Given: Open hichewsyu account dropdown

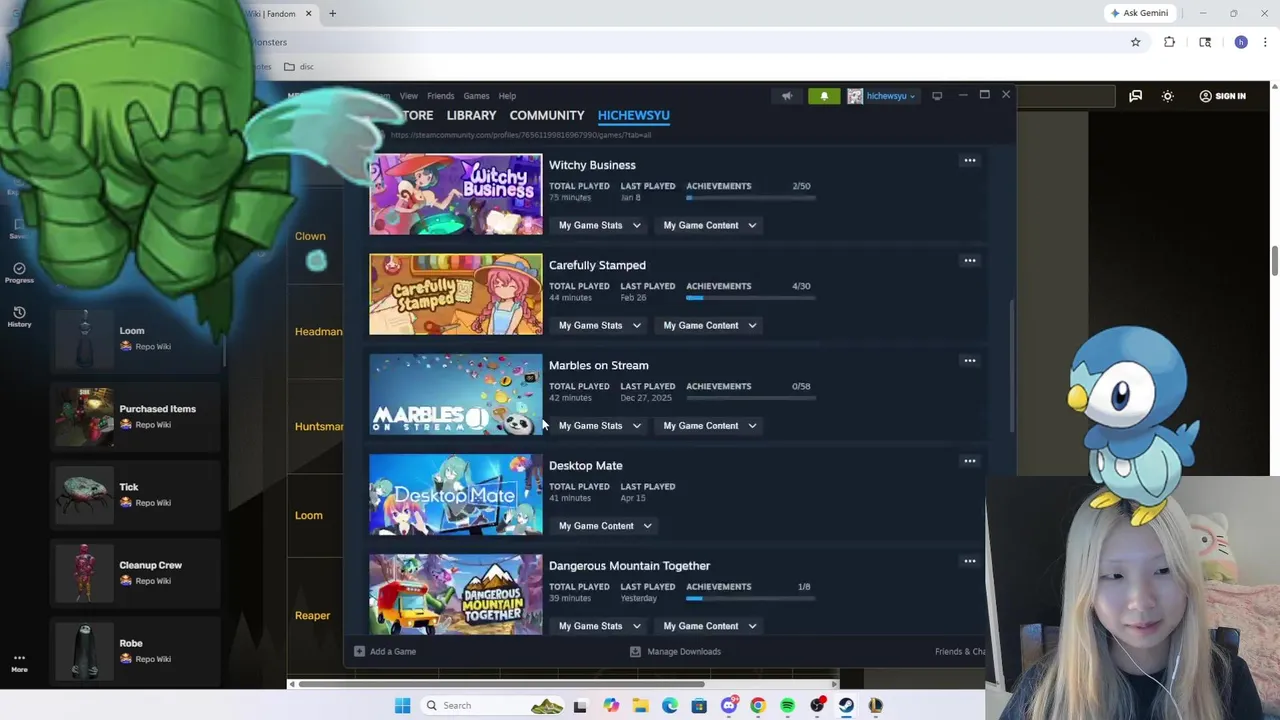Looking at the screenshot, I should 882,96.
